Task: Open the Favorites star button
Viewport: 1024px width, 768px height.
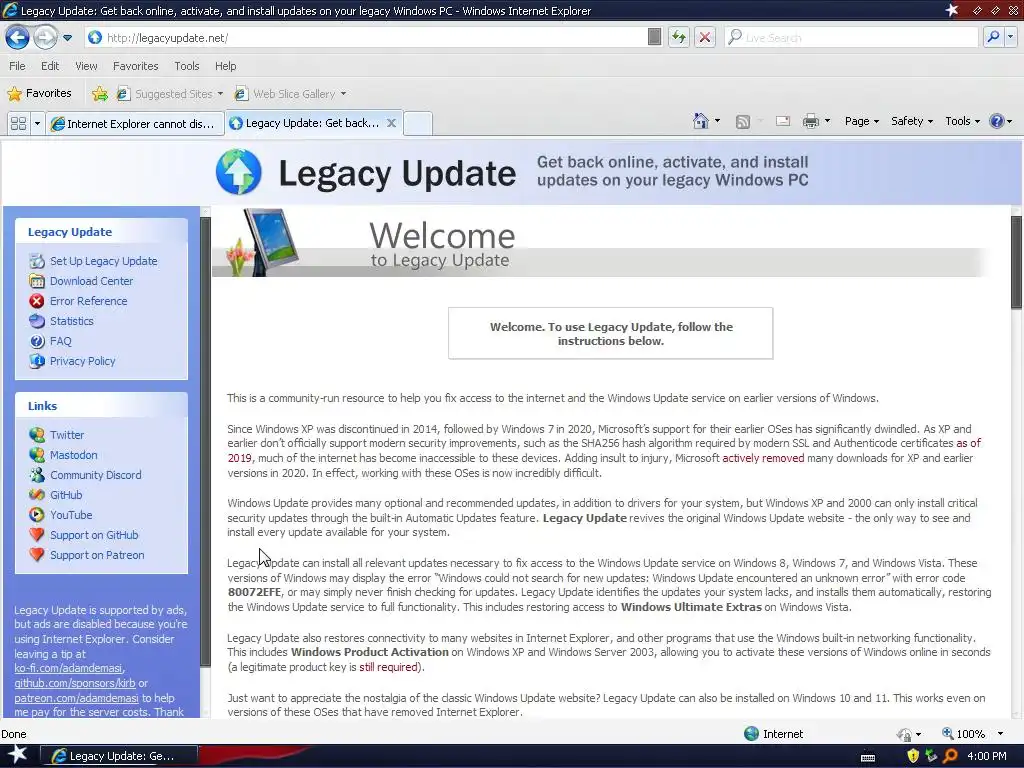Action: click(x=39, y=93)
